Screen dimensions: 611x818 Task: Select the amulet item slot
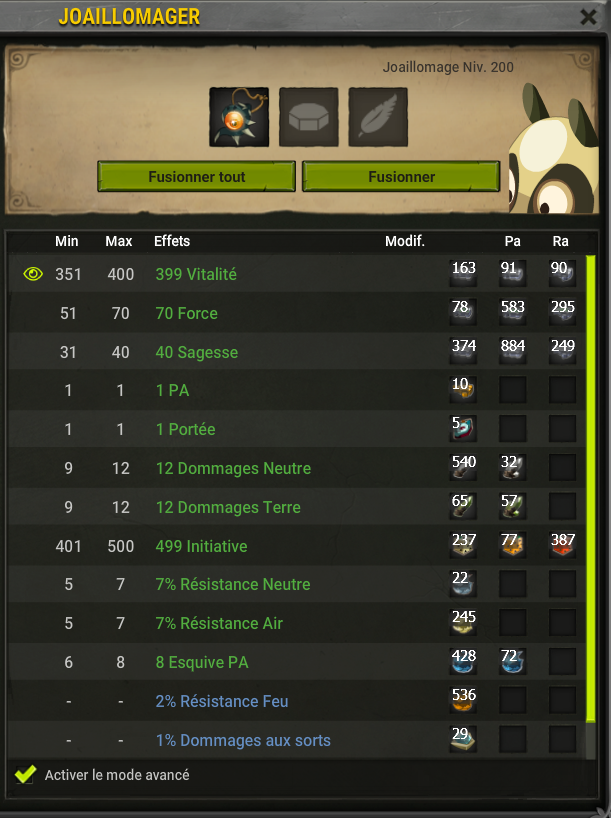pyautogui.click(x=239, y=117)
